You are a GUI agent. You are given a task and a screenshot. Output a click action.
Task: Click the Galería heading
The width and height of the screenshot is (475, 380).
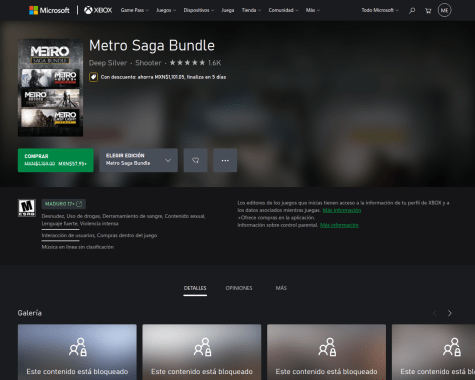click(x=30, y=313)
